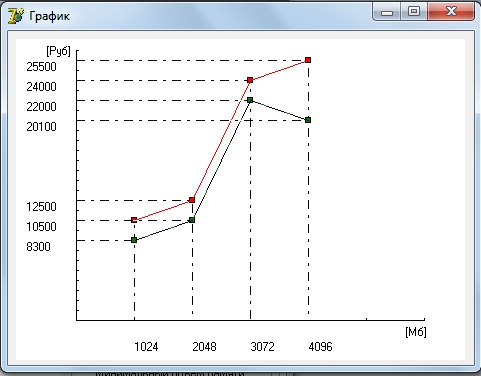
Task: Click the red data point at 12500
Action: (192, 200)
